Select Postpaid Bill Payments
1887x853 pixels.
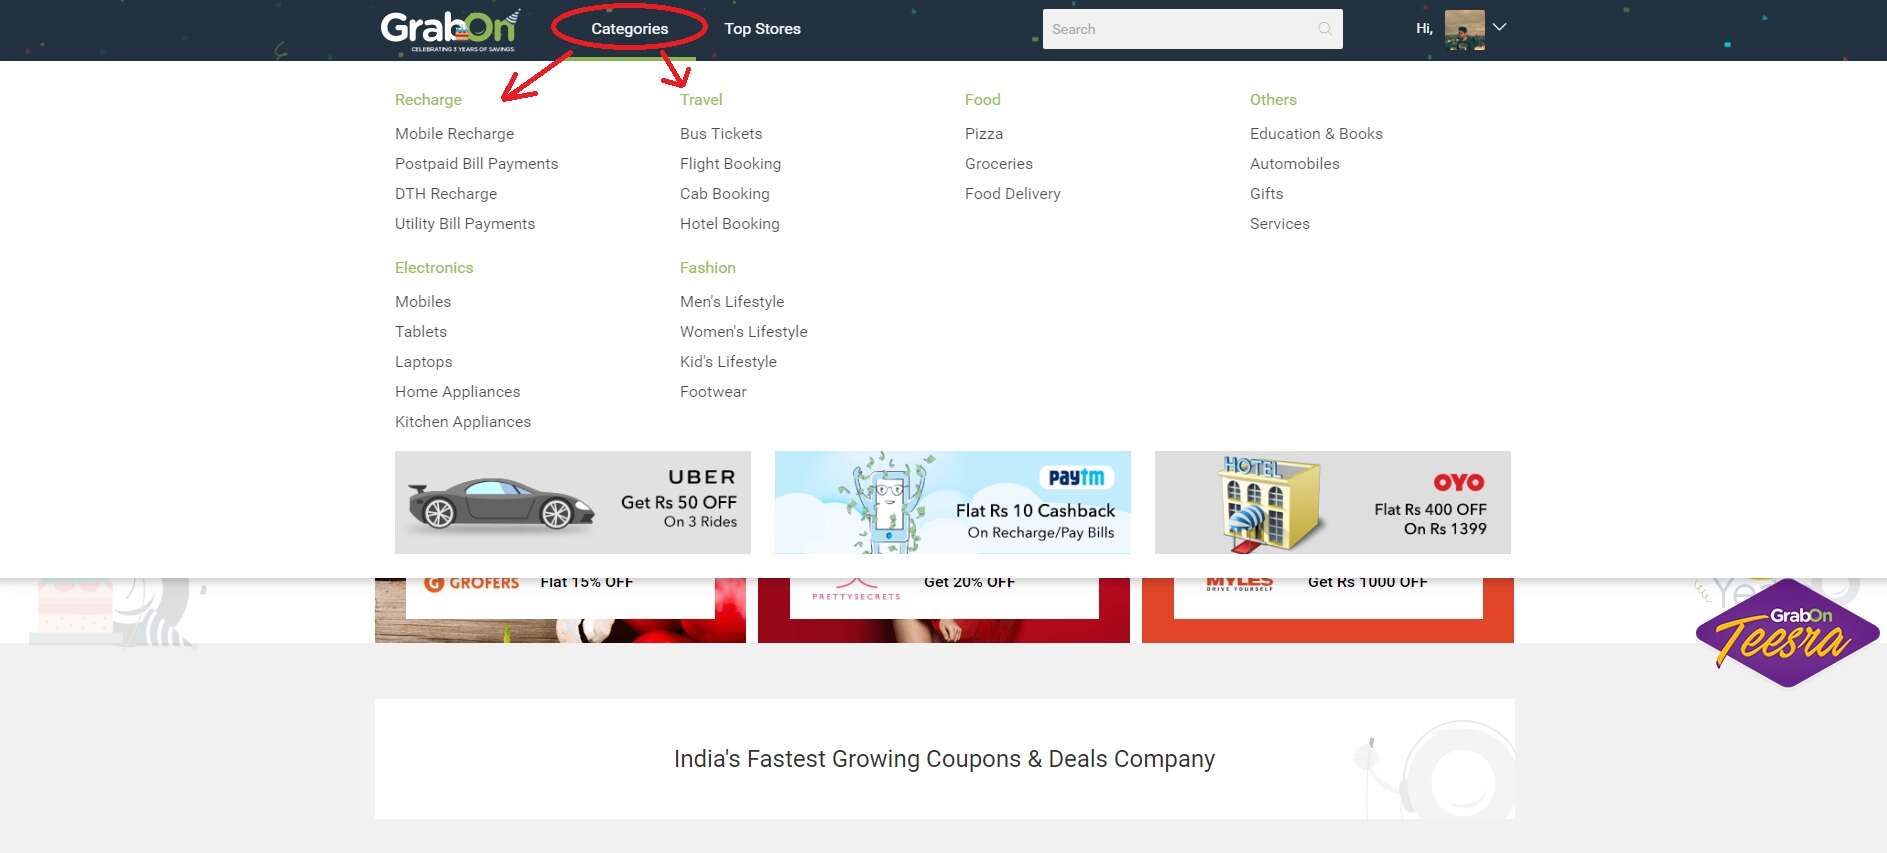(476, 164)
